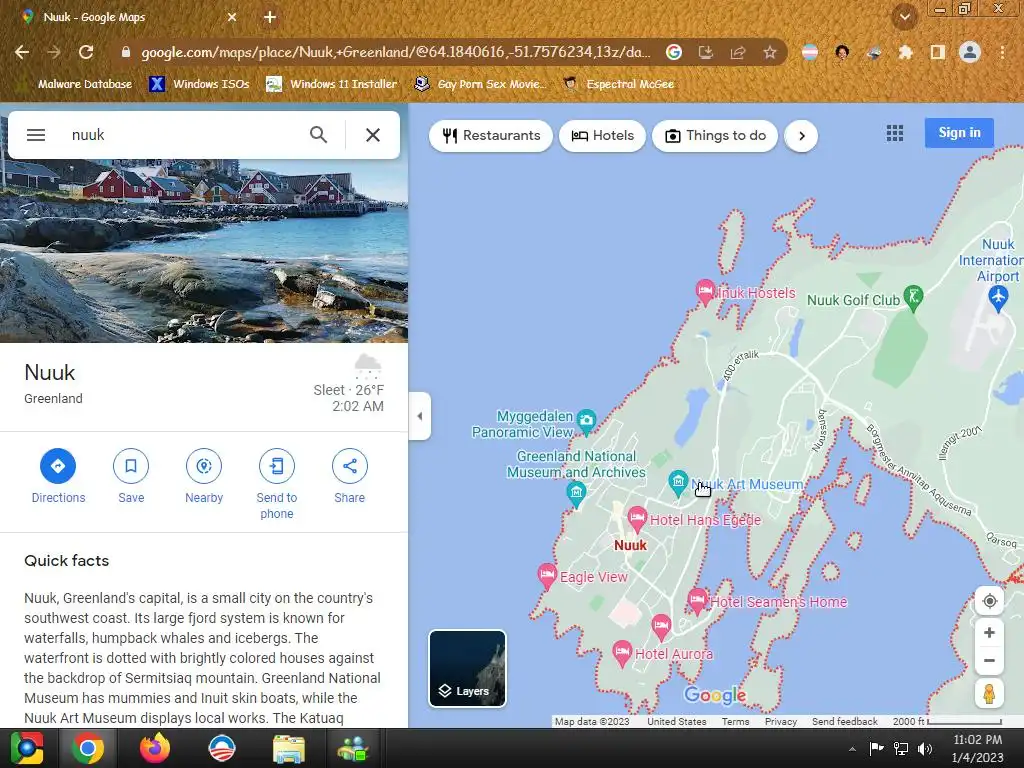Open the Google Maps hamburger menu
The image size is (1024, 768).
[x=36, y=135]
